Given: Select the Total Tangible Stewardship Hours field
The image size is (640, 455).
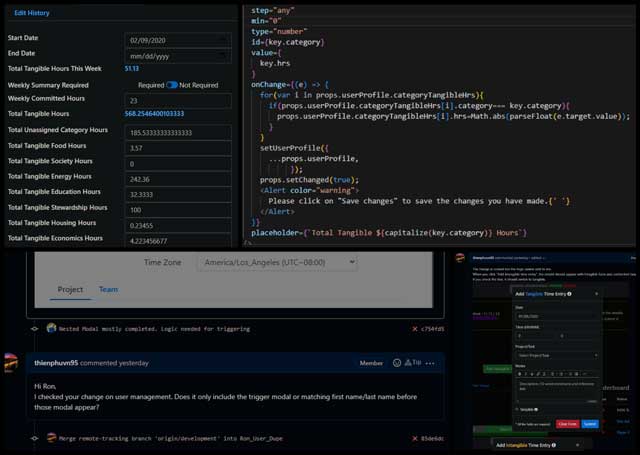Looking at the screenshot, I should (x=178, y=210).
